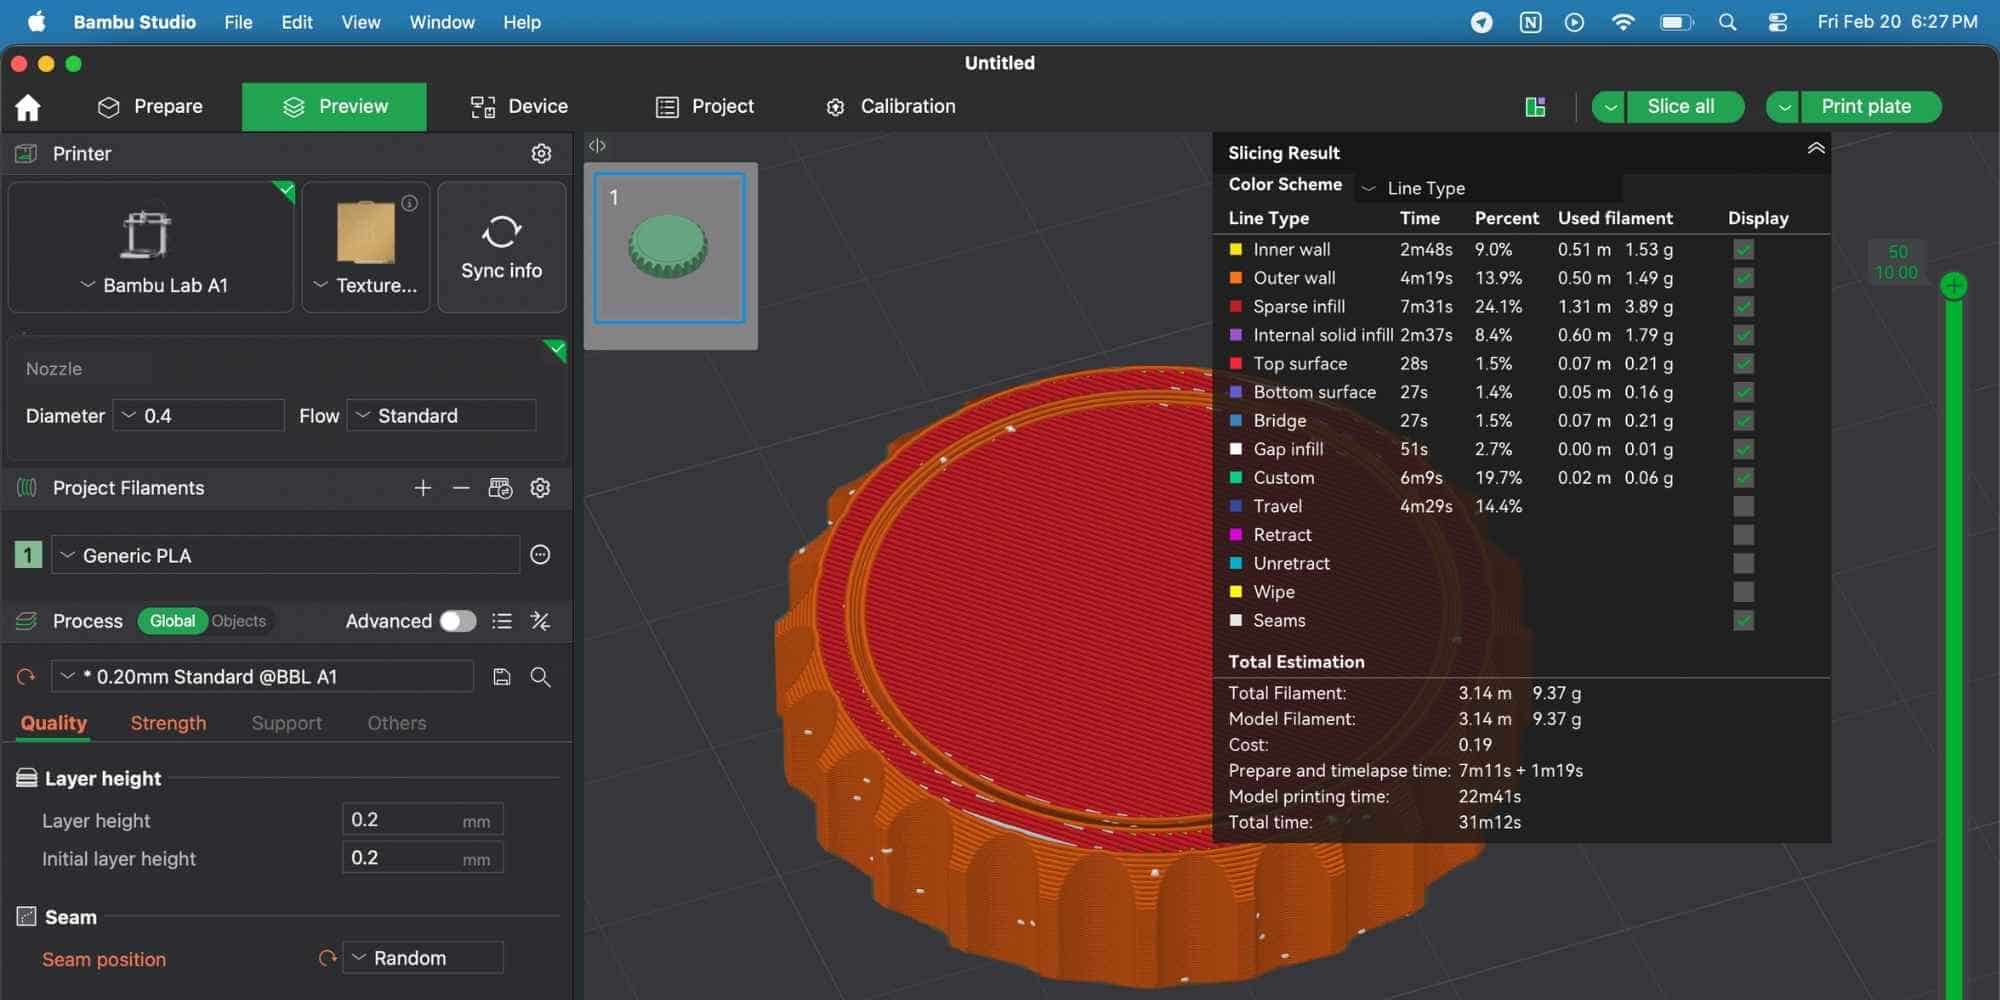The width and height of the screenshot is (2000, 1000).
Task: Enable Retract display checkbox
Action: 1743,535
